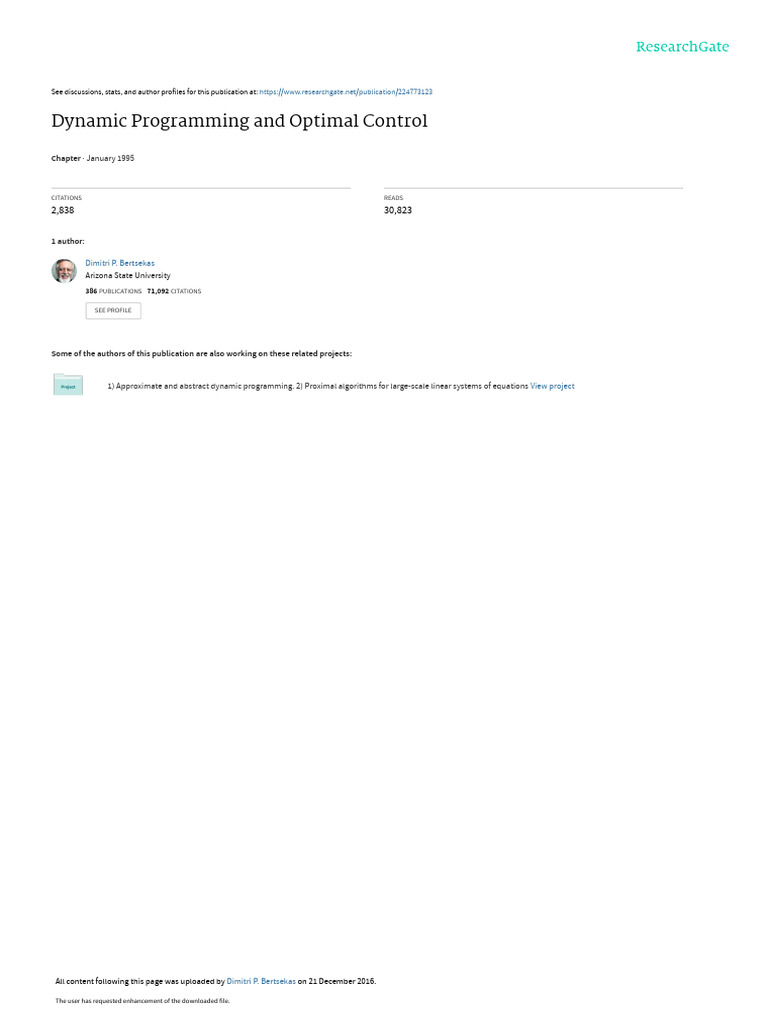Open the author's profile photo
The height and width of the screenshot is (1024, 768).
(x=64, y=270)
